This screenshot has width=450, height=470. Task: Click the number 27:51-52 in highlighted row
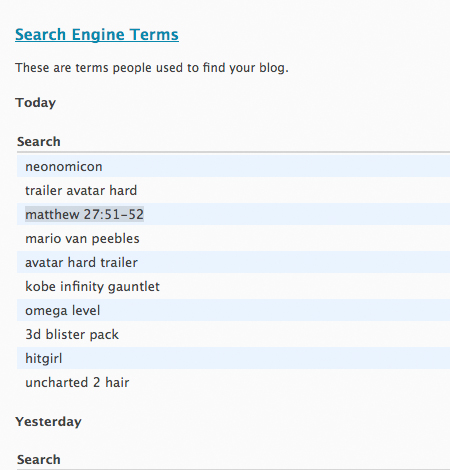114,214
